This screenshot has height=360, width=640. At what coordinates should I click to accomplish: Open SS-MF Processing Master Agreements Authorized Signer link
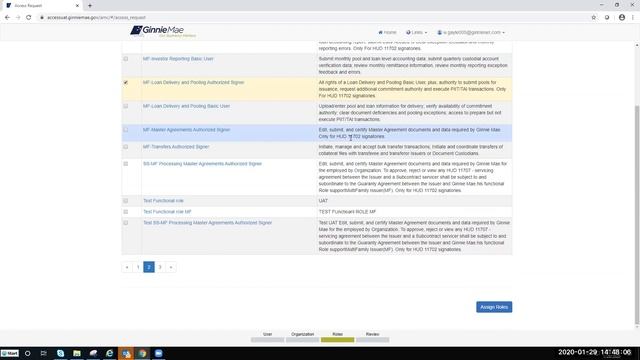pyautogui.click(x=202, y=164)
